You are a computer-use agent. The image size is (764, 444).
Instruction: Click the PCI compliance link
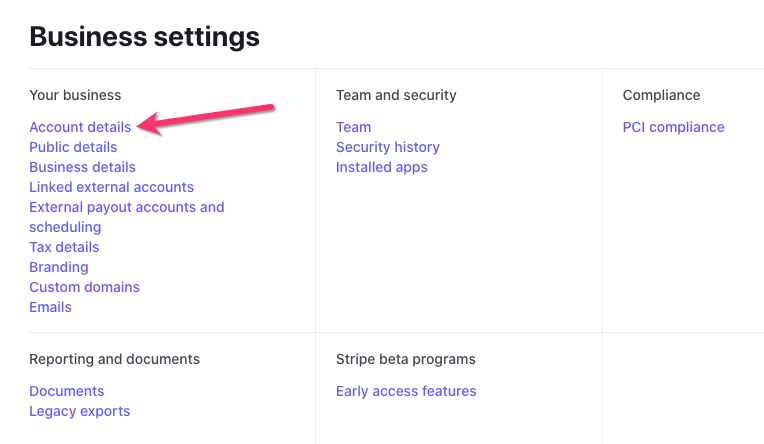pos(673,127)
